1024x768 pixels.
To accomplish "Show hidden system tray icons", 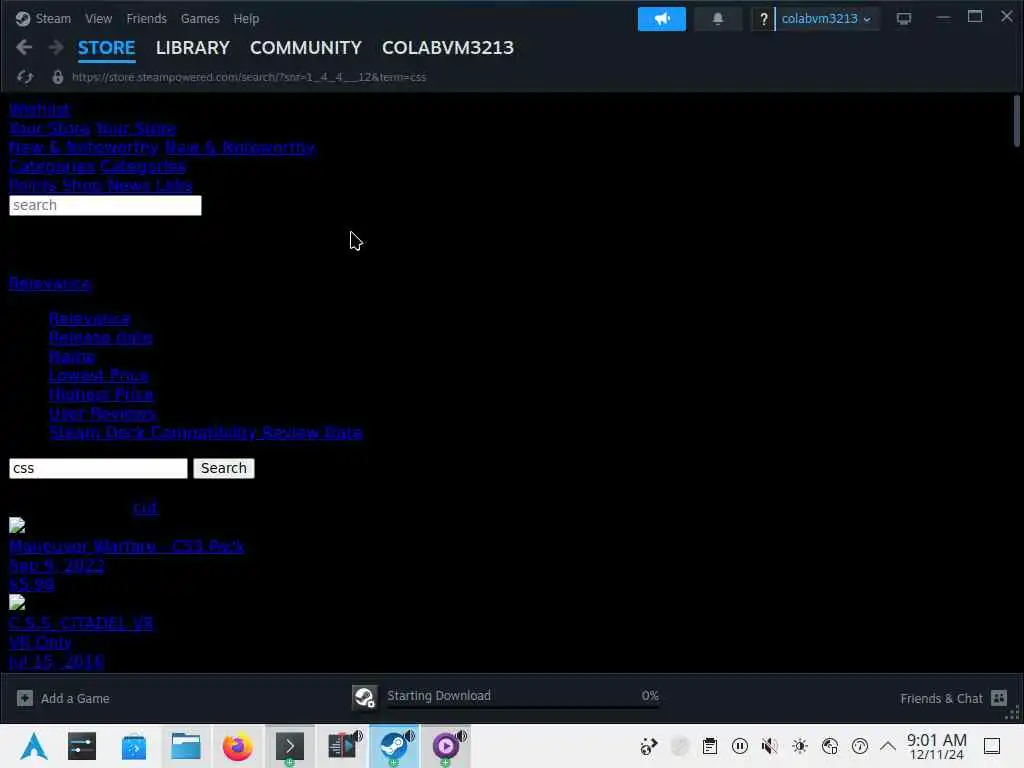I will 888,746.
